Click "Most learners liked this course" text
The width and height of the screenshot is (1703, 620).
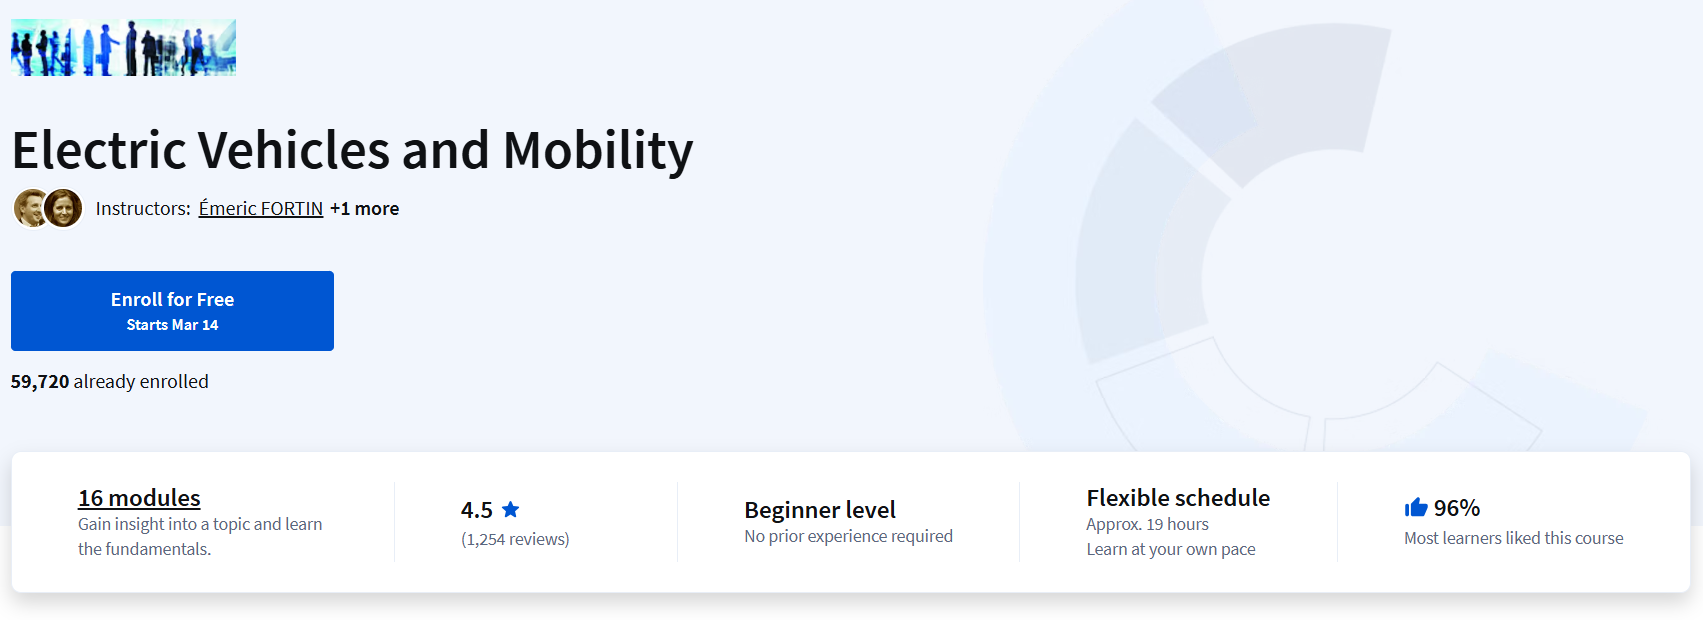pyautogui.click(x=1513, y=538)
